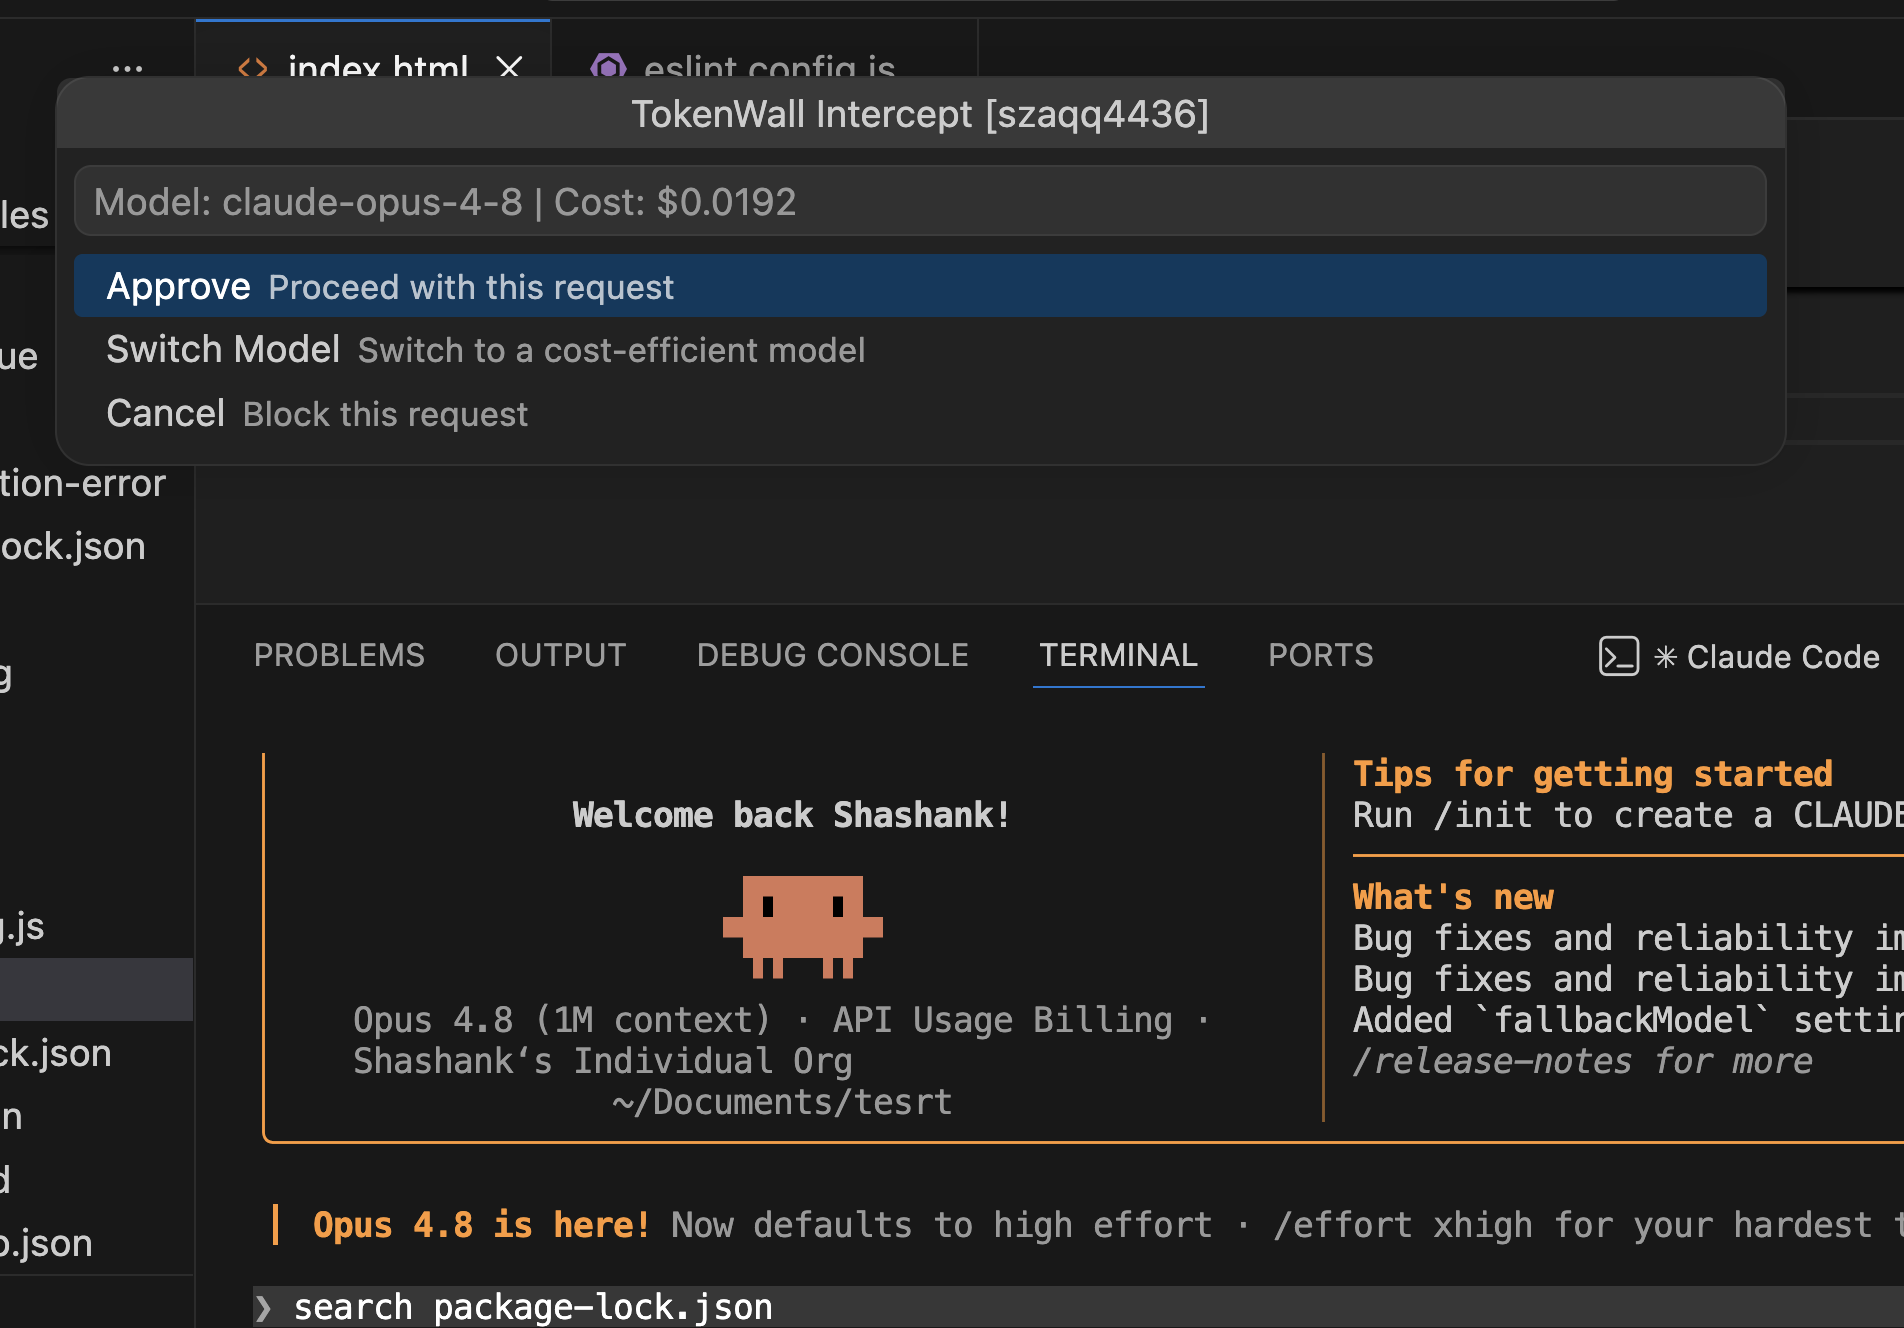1904x1328 pixels.
Task: Open the OUTPUT panel tab
Action: 560,655
